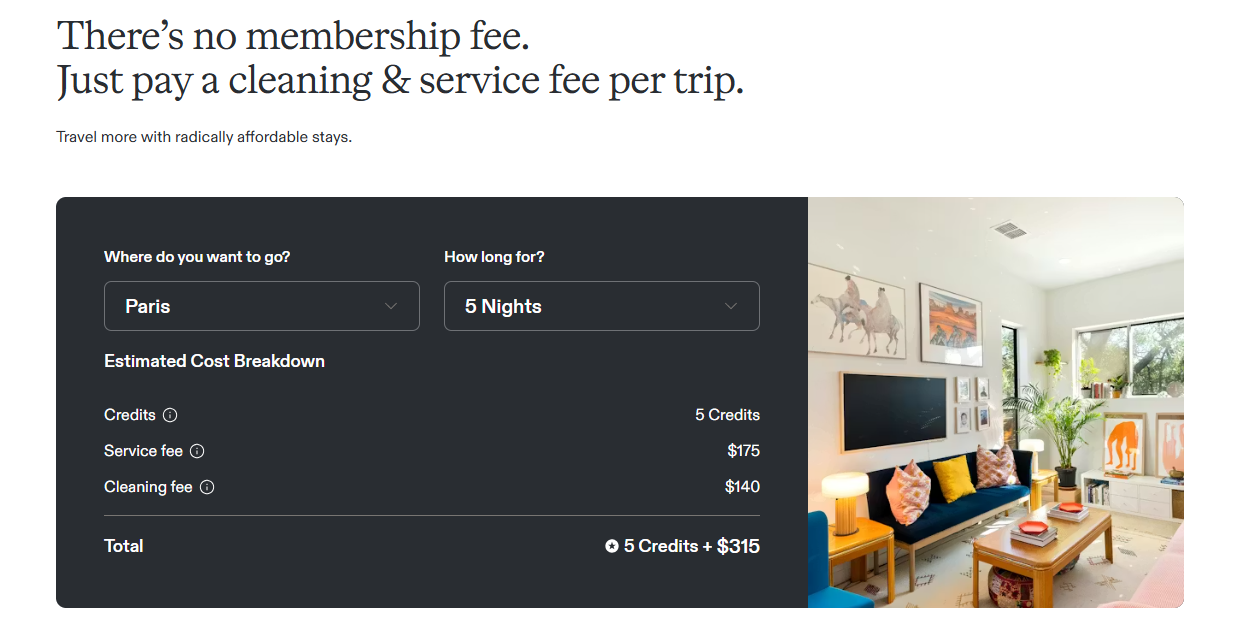Click the $175 service fee amount
1241x637 pixels.
point(743,451)
